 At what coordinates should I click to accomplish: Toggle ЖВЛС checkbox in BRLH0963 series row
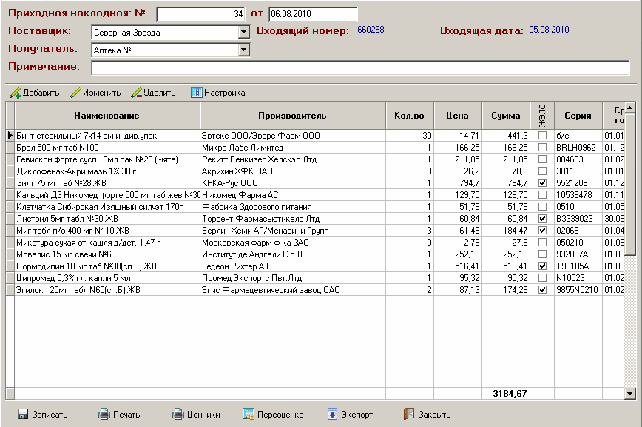[543, 147]
